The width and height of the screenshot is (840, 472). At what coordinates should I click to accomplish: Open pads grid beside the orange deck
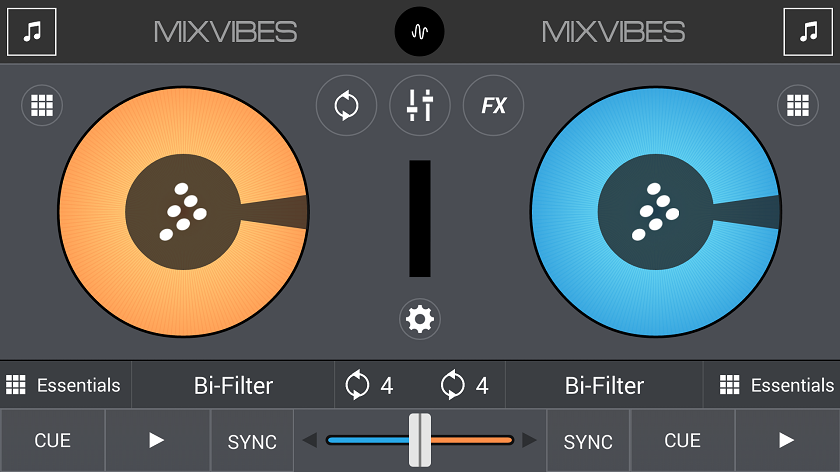[42, 105]
